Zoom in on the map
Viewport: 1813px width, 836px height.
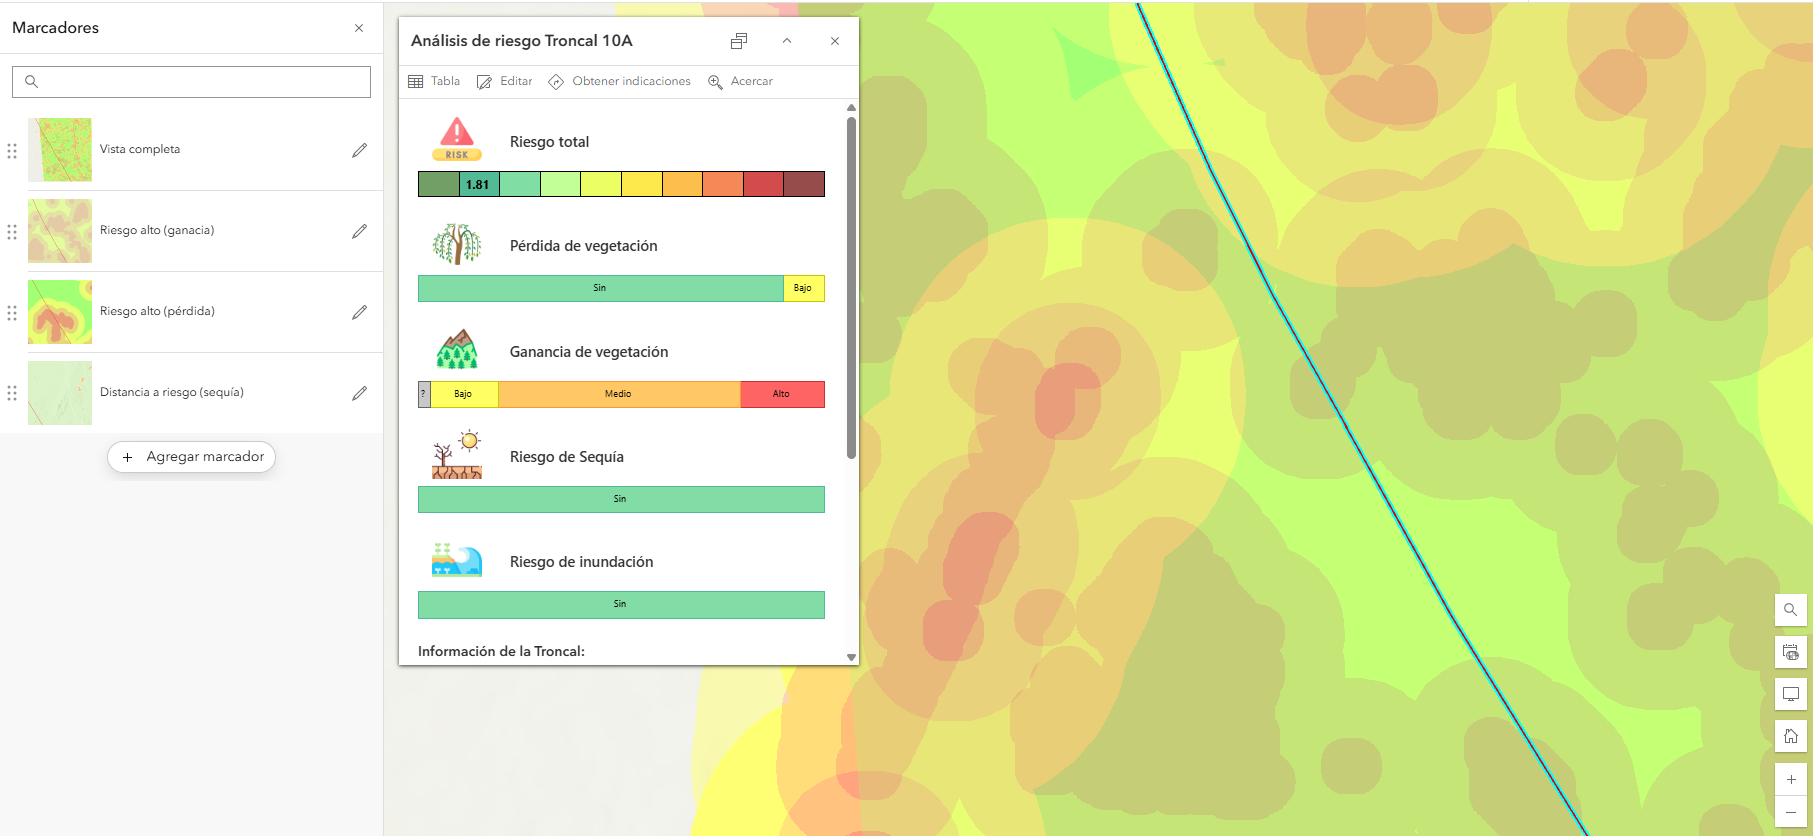[1791, 779]
